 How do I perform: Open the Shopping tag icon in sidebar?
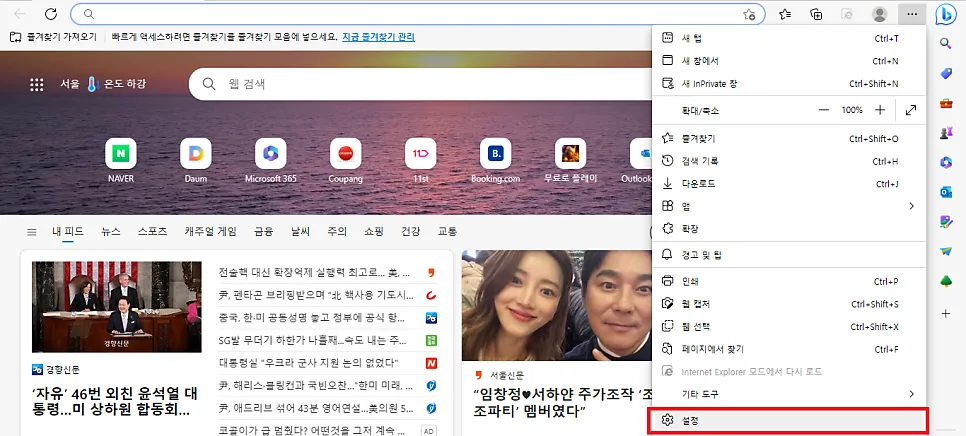[x=946, y=73]
